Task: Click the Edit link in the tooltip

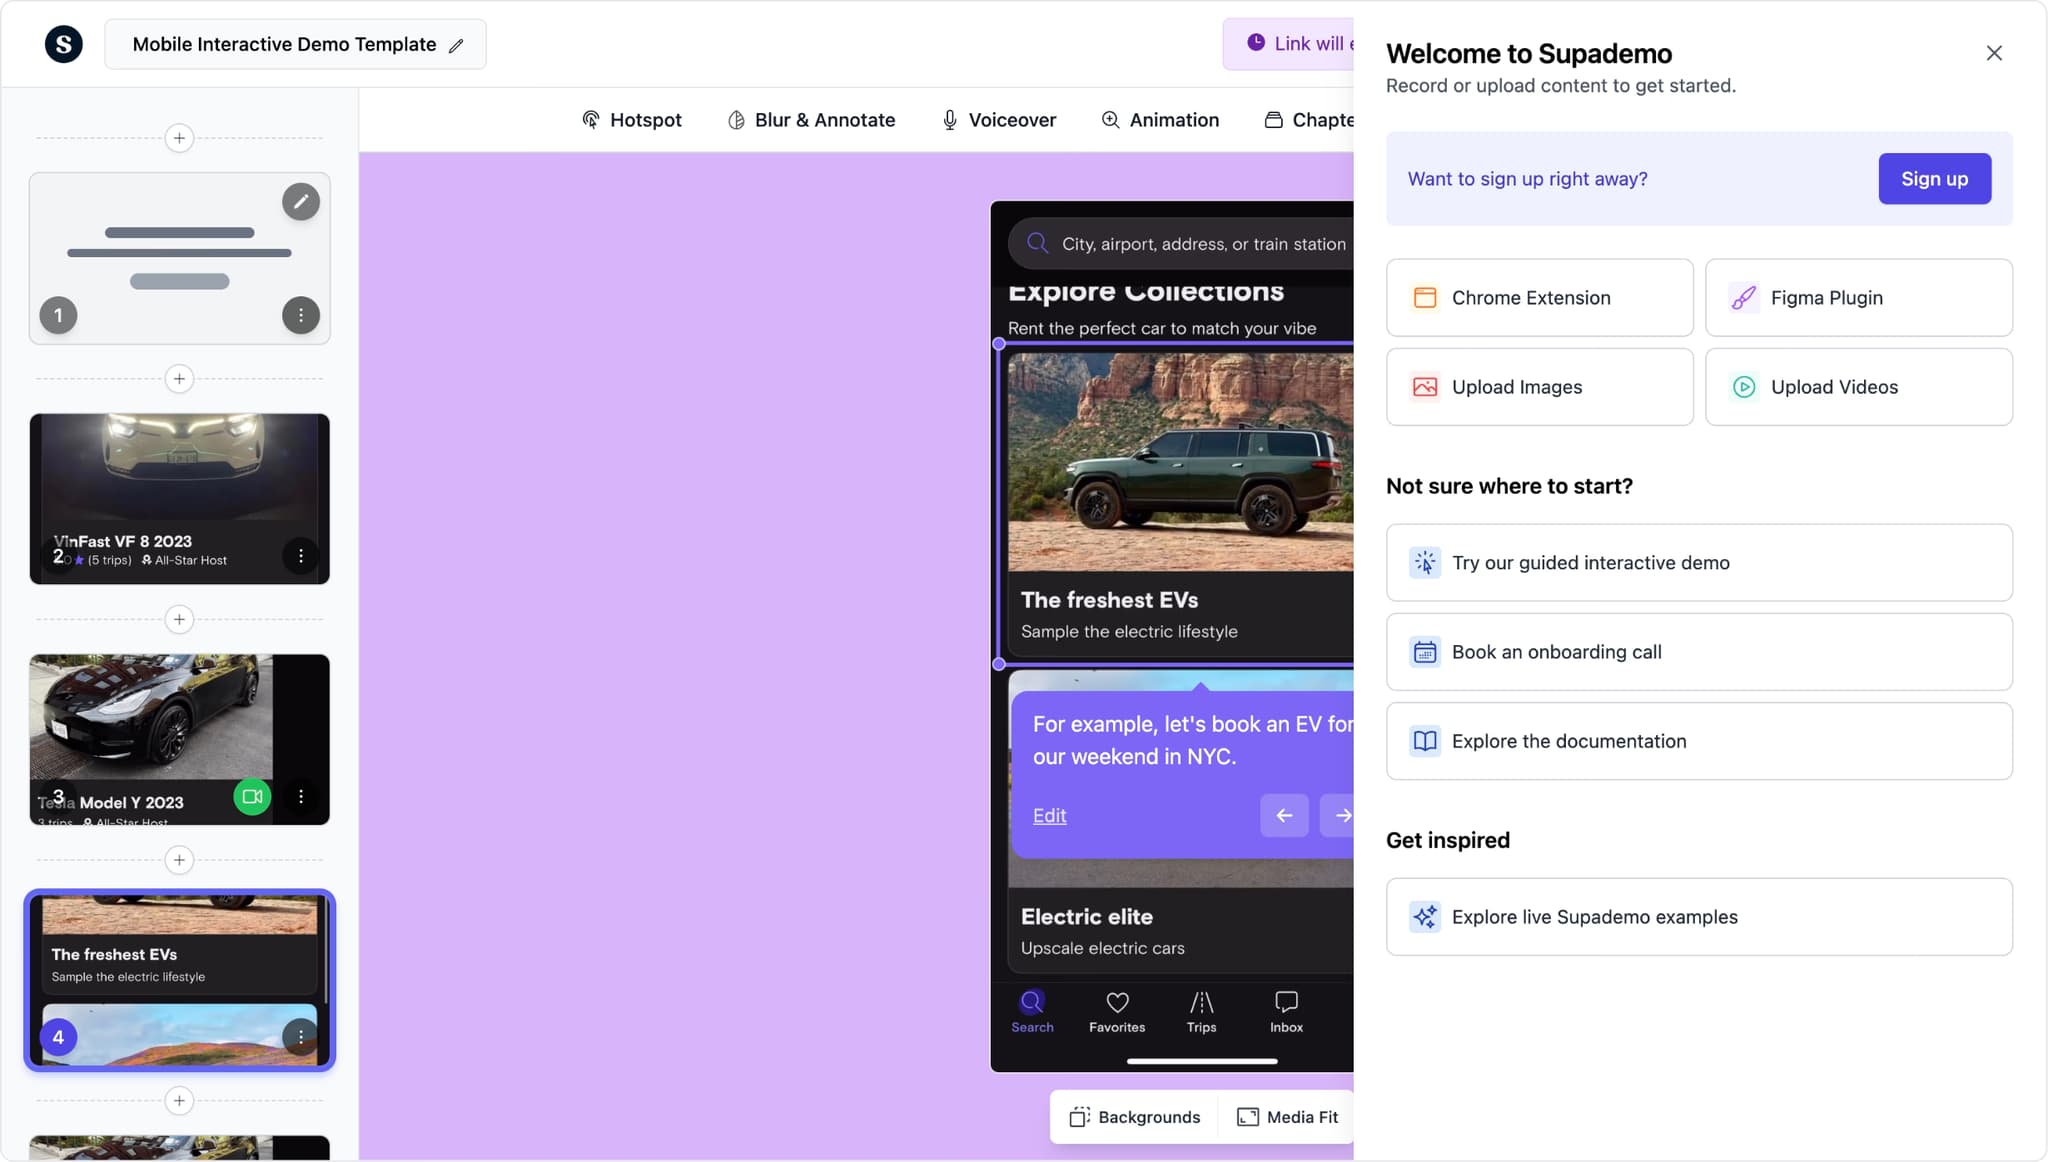Action: click(1049, 816)
